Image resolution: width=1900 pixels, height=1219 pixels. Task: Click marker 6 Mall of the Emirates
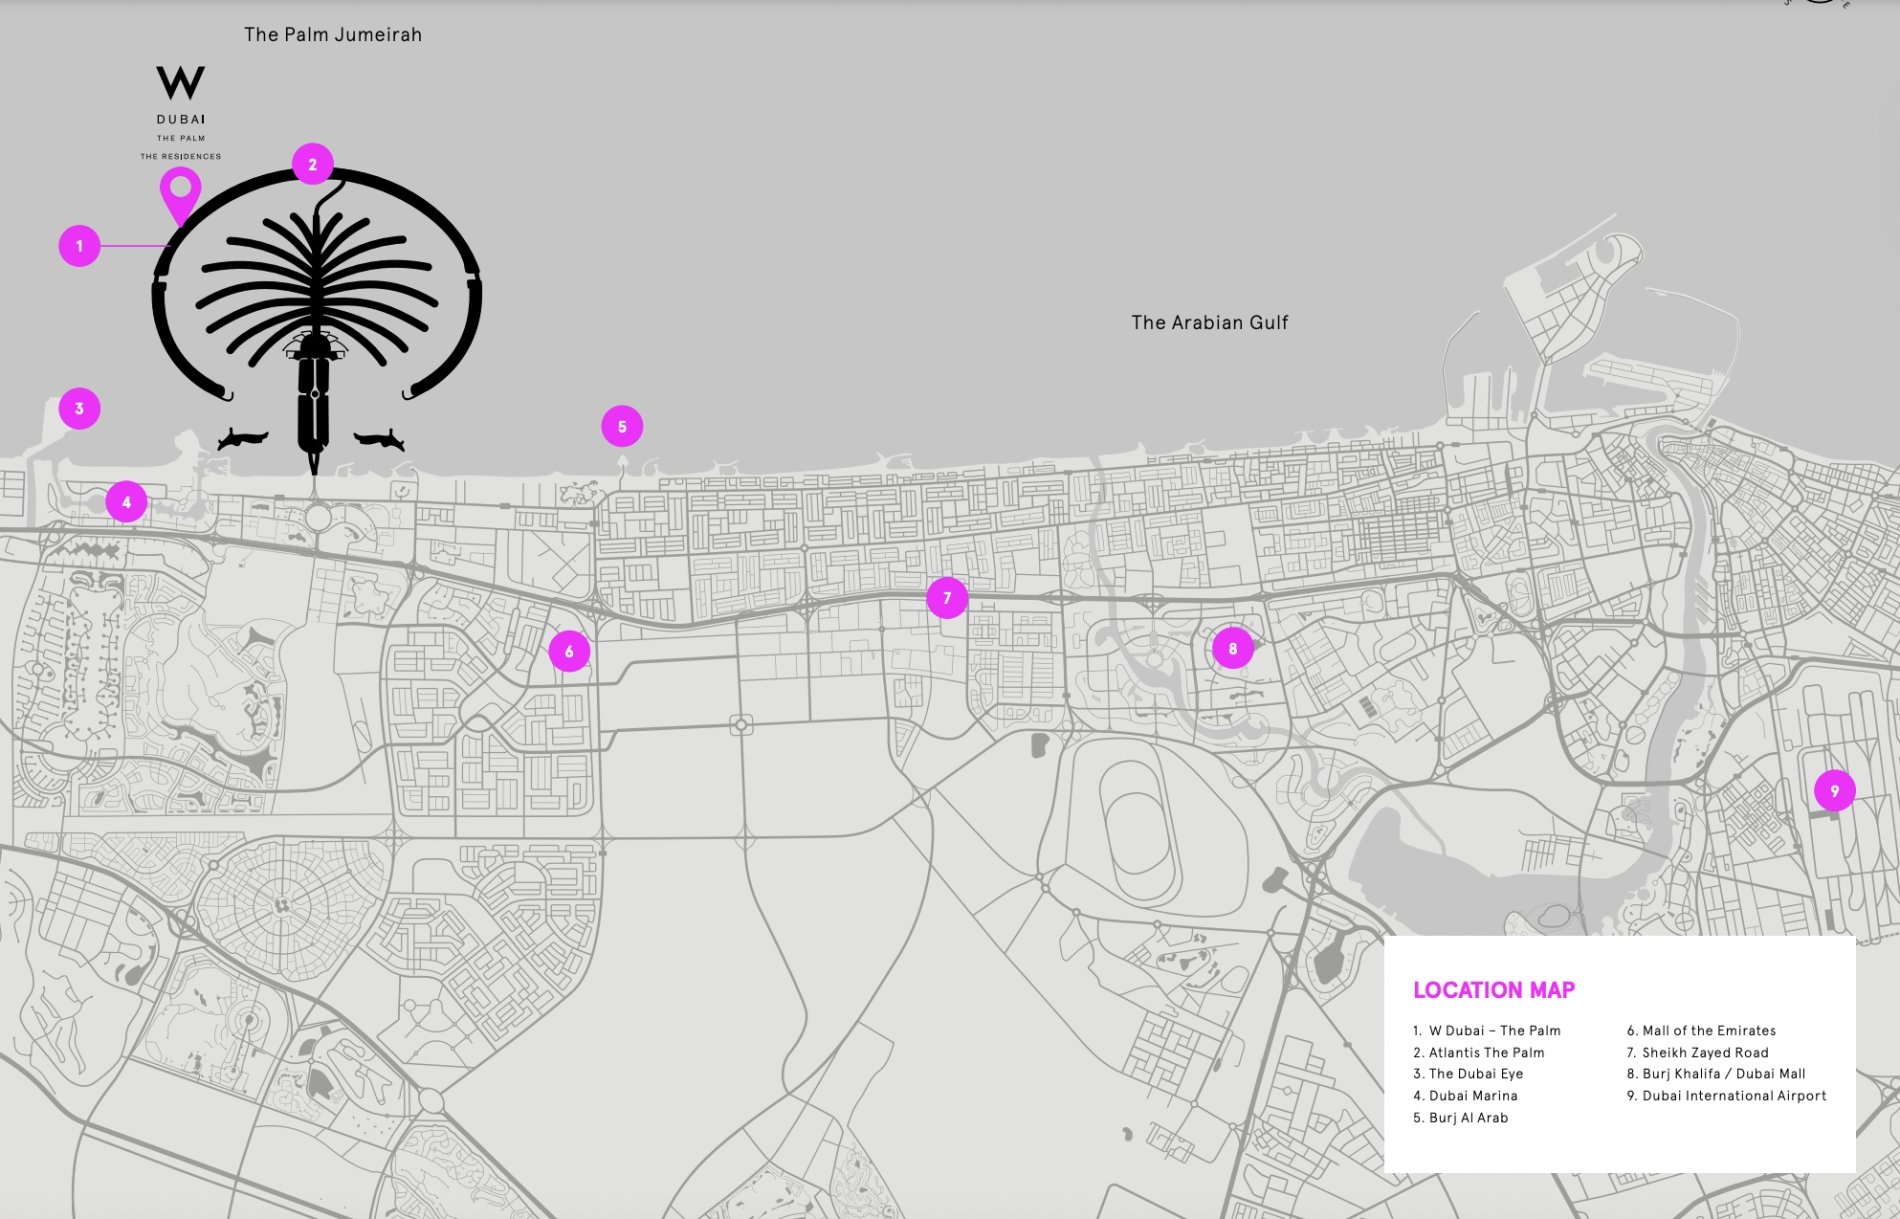pos(569,652)
